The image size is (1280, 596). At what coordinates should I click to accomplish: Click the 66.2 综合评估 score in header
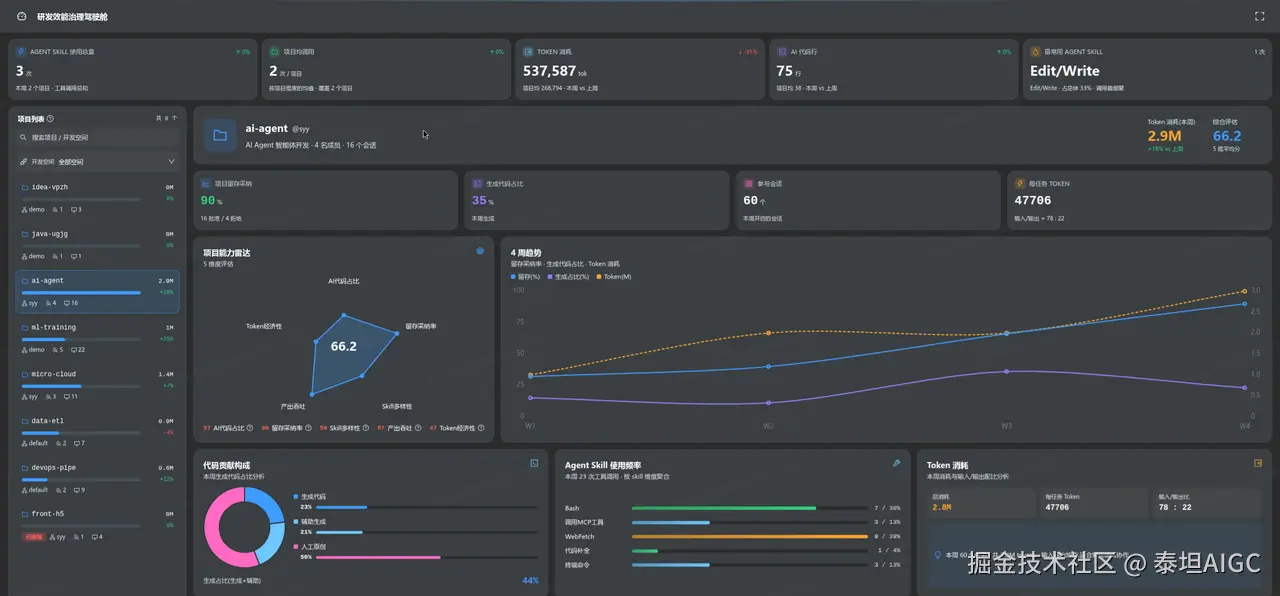click(x=1227, y=136)
